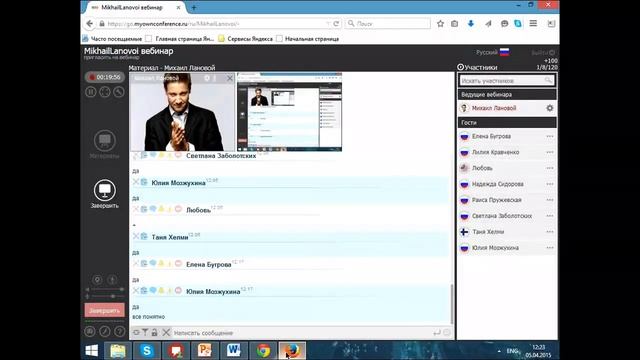640x360 pixels.
Task: Open the Сервисы Яндекса bookmark
Action: coord(246,39)
